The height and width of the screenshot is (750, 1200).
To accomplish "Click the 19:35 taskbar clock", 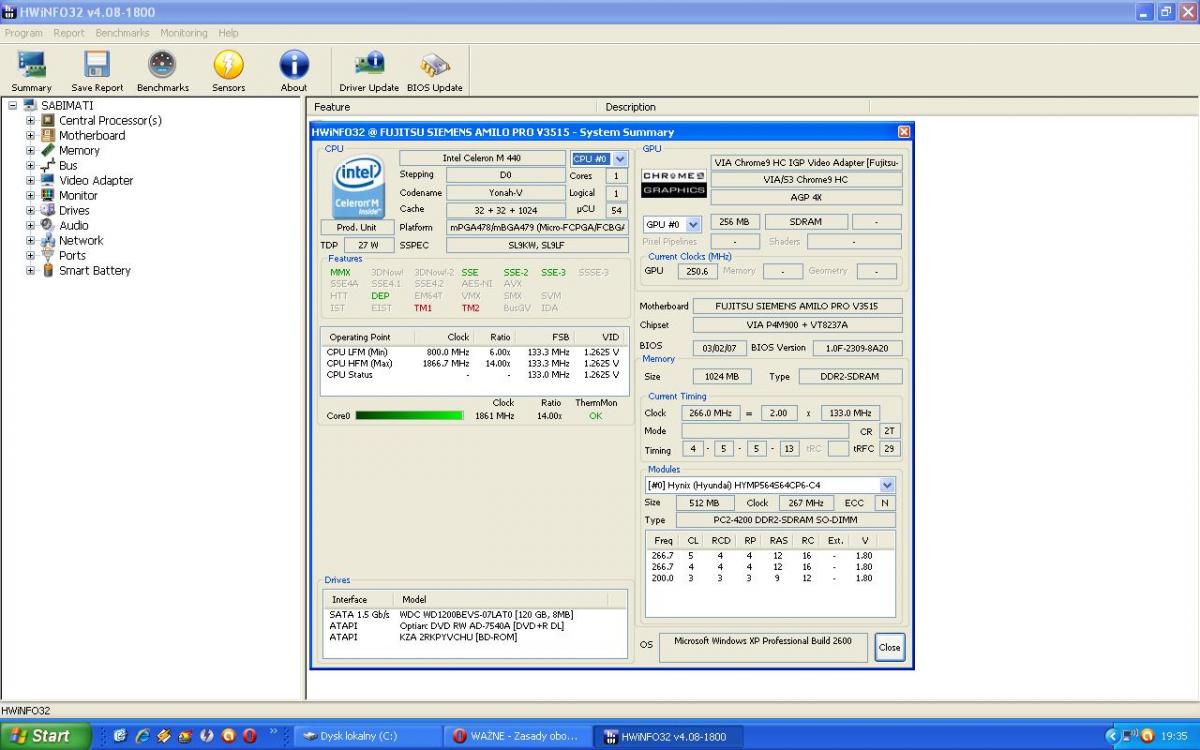I will coord(1175,736).
